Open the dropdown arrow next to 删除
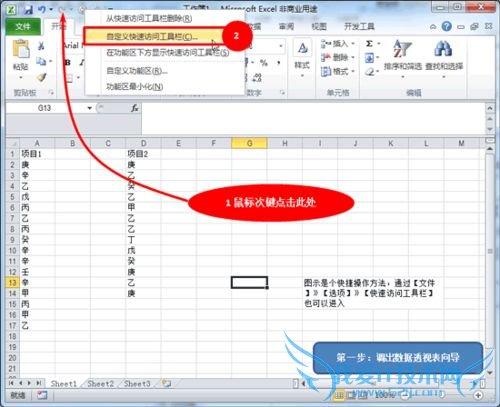Viewport: 500px width, 407px height. [x=353, y=58]
